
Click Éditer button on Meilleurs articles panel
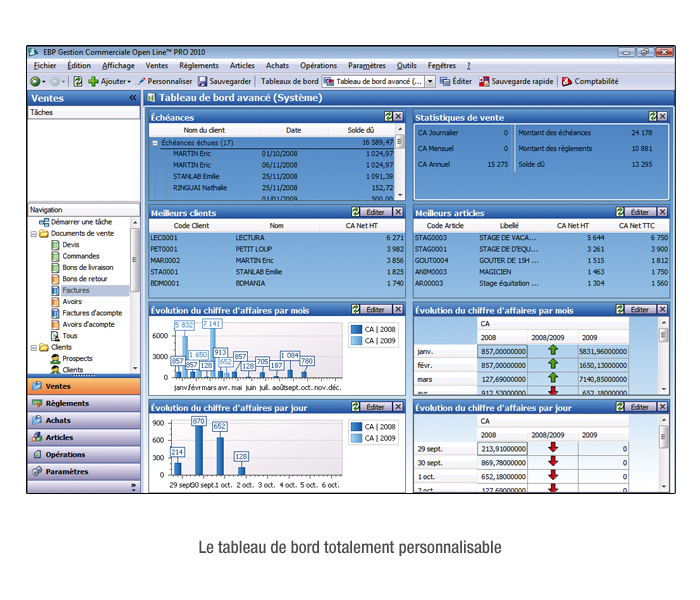click(637, 212)
